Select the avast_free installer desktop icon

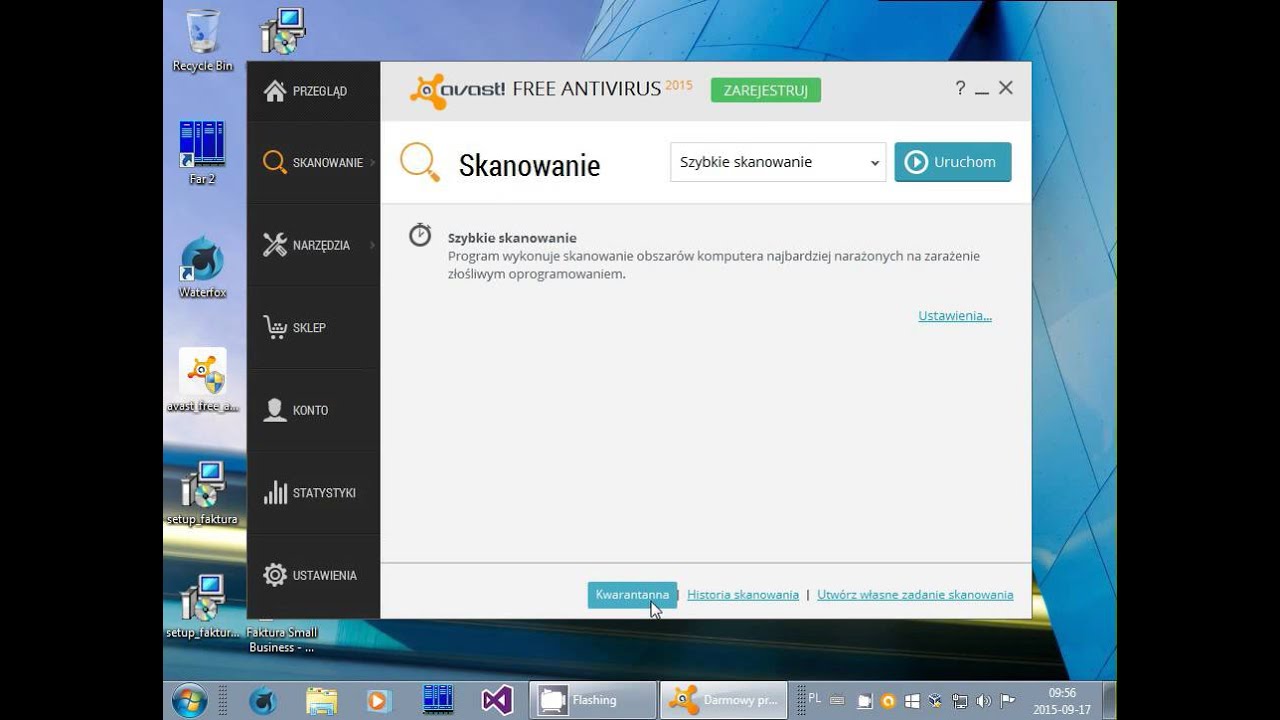(203, 381)
